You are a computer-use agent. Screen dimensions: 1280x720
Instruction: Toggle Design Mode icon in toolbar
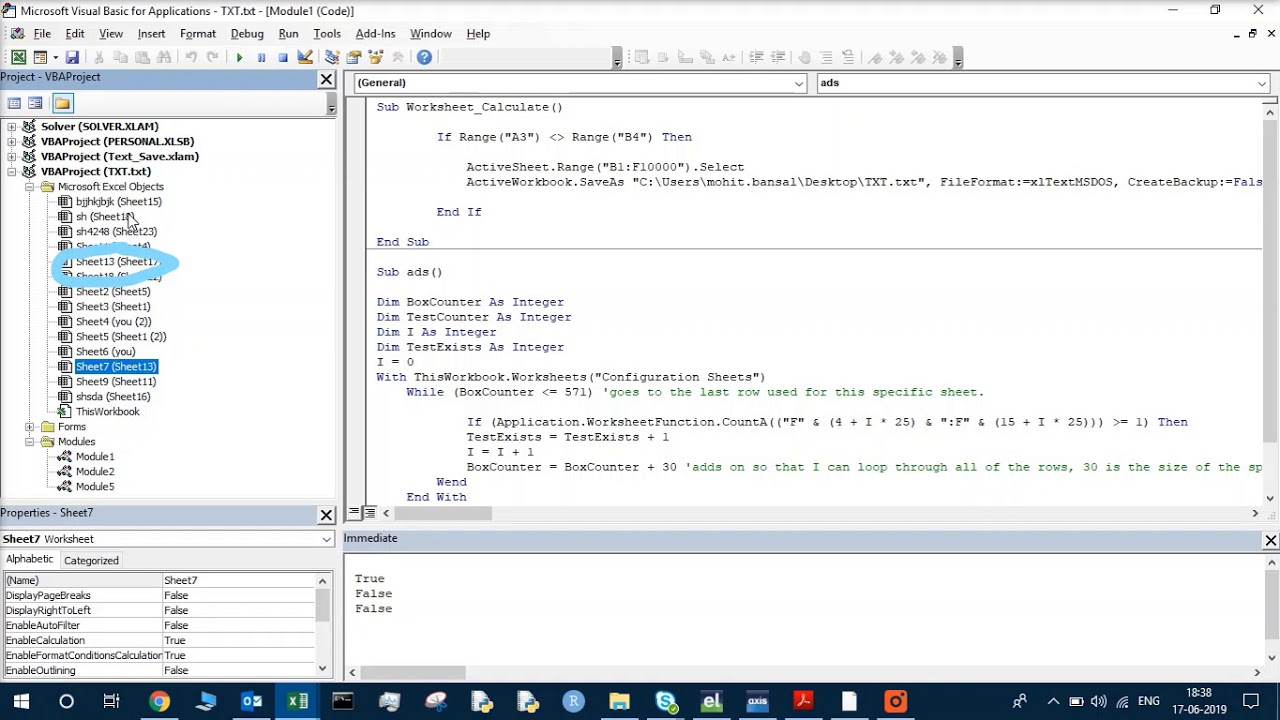pyautogui.click(x=305, y=57)
